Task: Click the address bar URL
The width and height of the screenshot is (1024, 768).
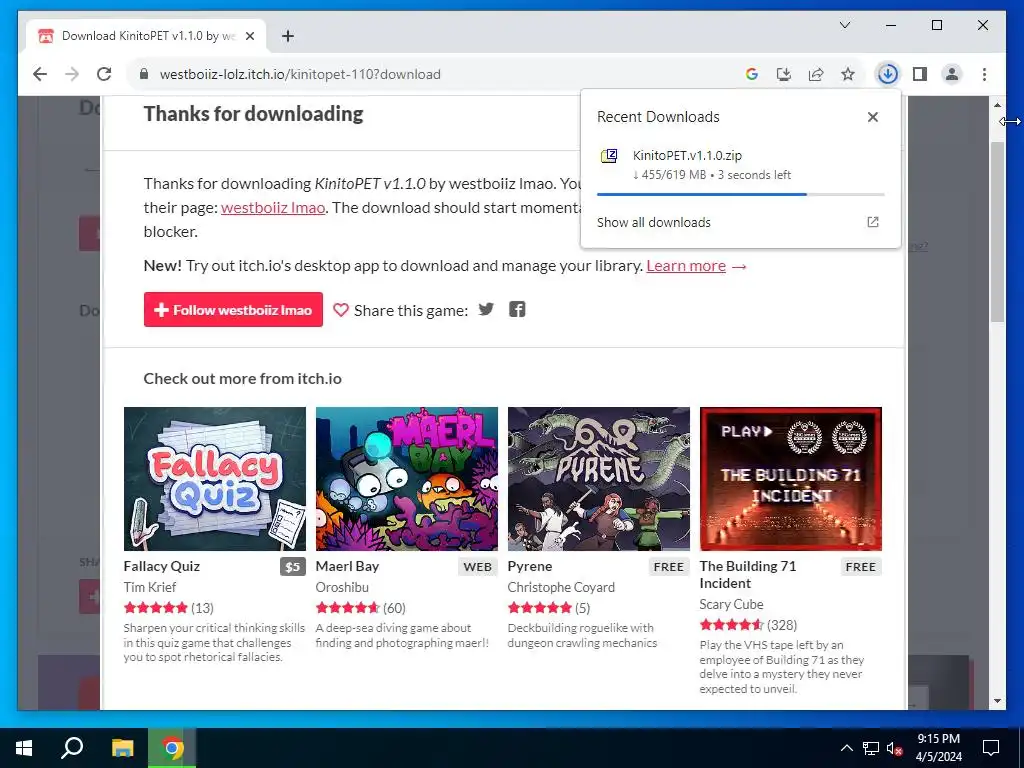Action: click(300, 74)
